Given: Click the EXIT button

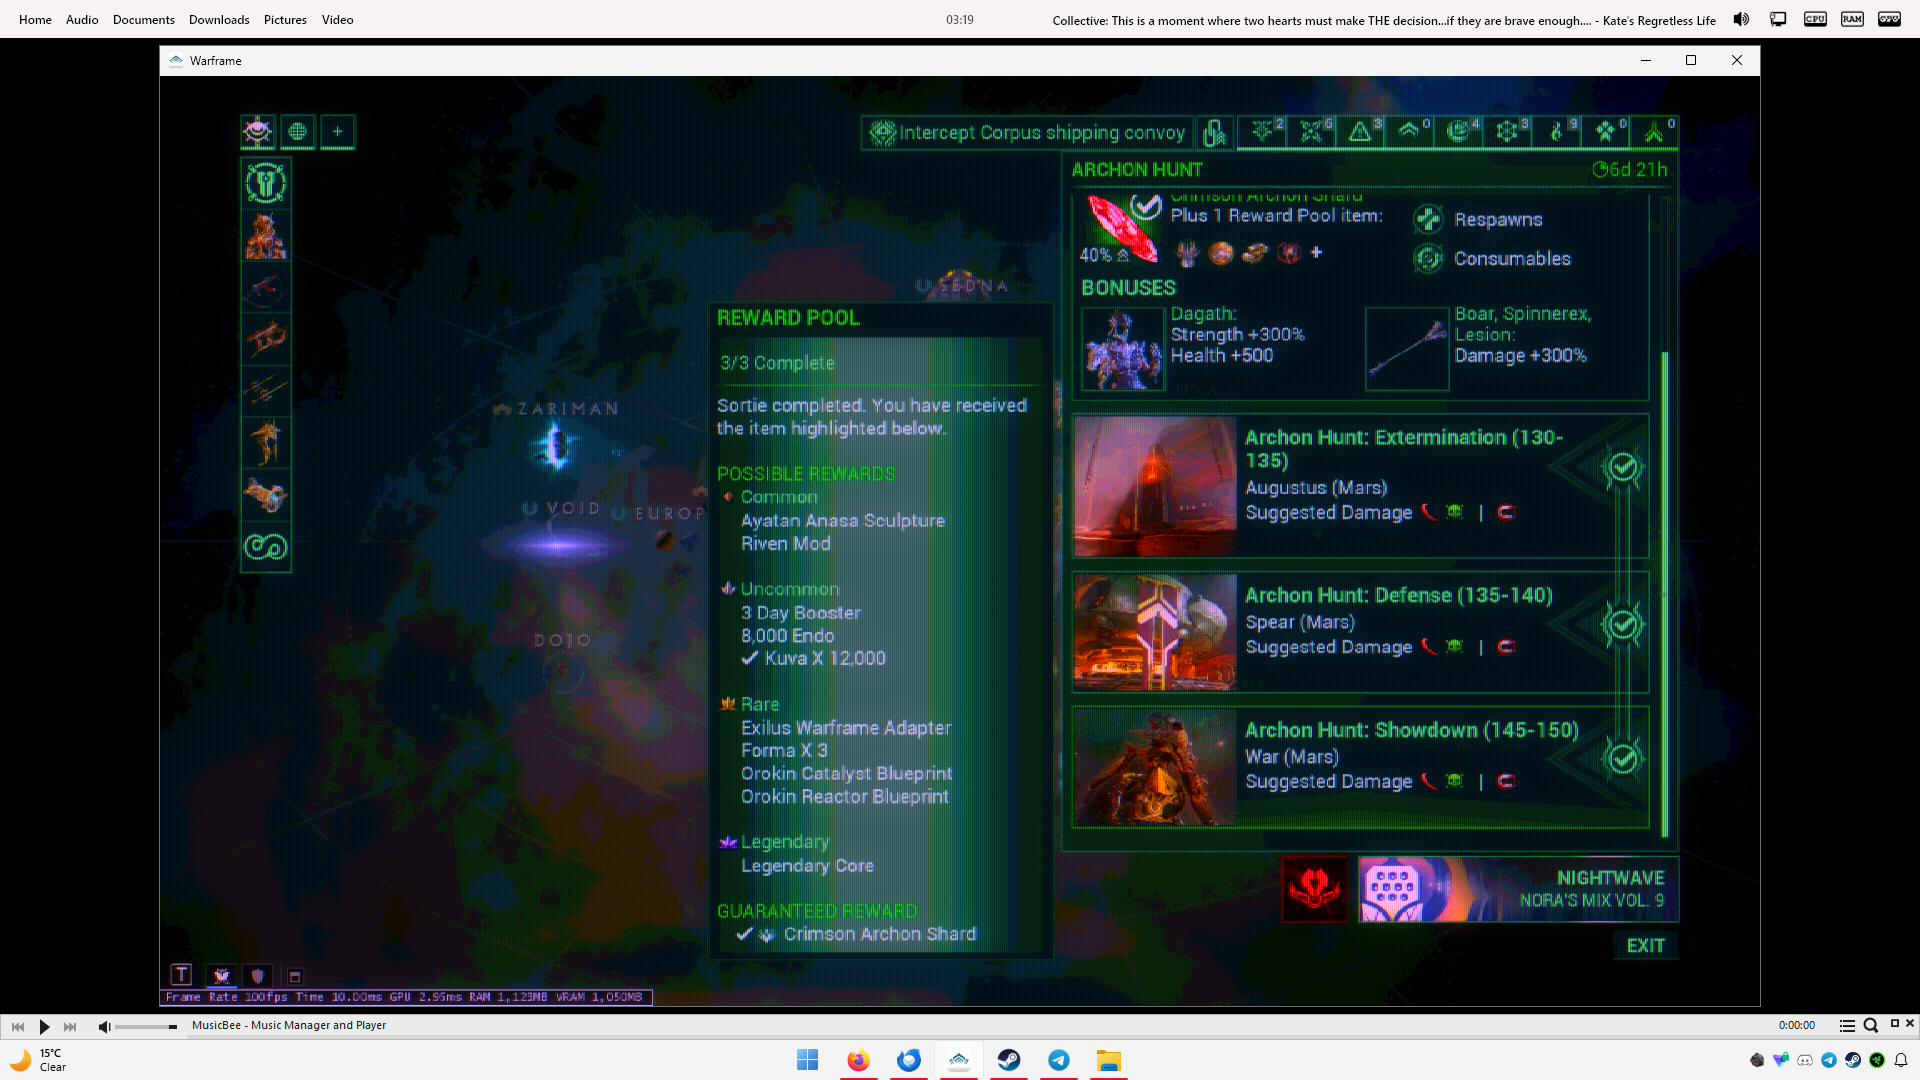Looking at the screenshot, I should 1645,946.
